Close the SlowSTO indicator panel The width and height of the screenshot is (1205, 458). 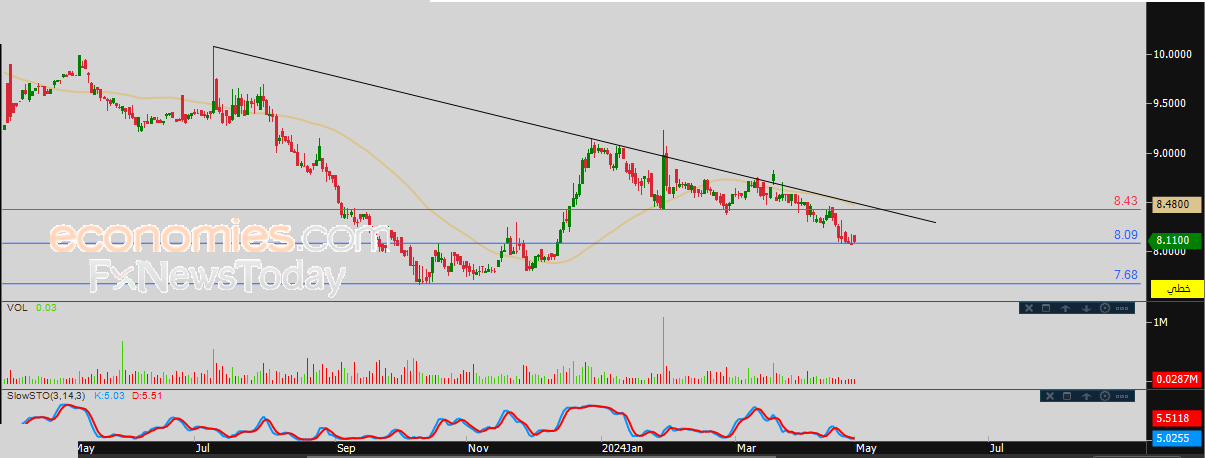tap(1050, 396)
